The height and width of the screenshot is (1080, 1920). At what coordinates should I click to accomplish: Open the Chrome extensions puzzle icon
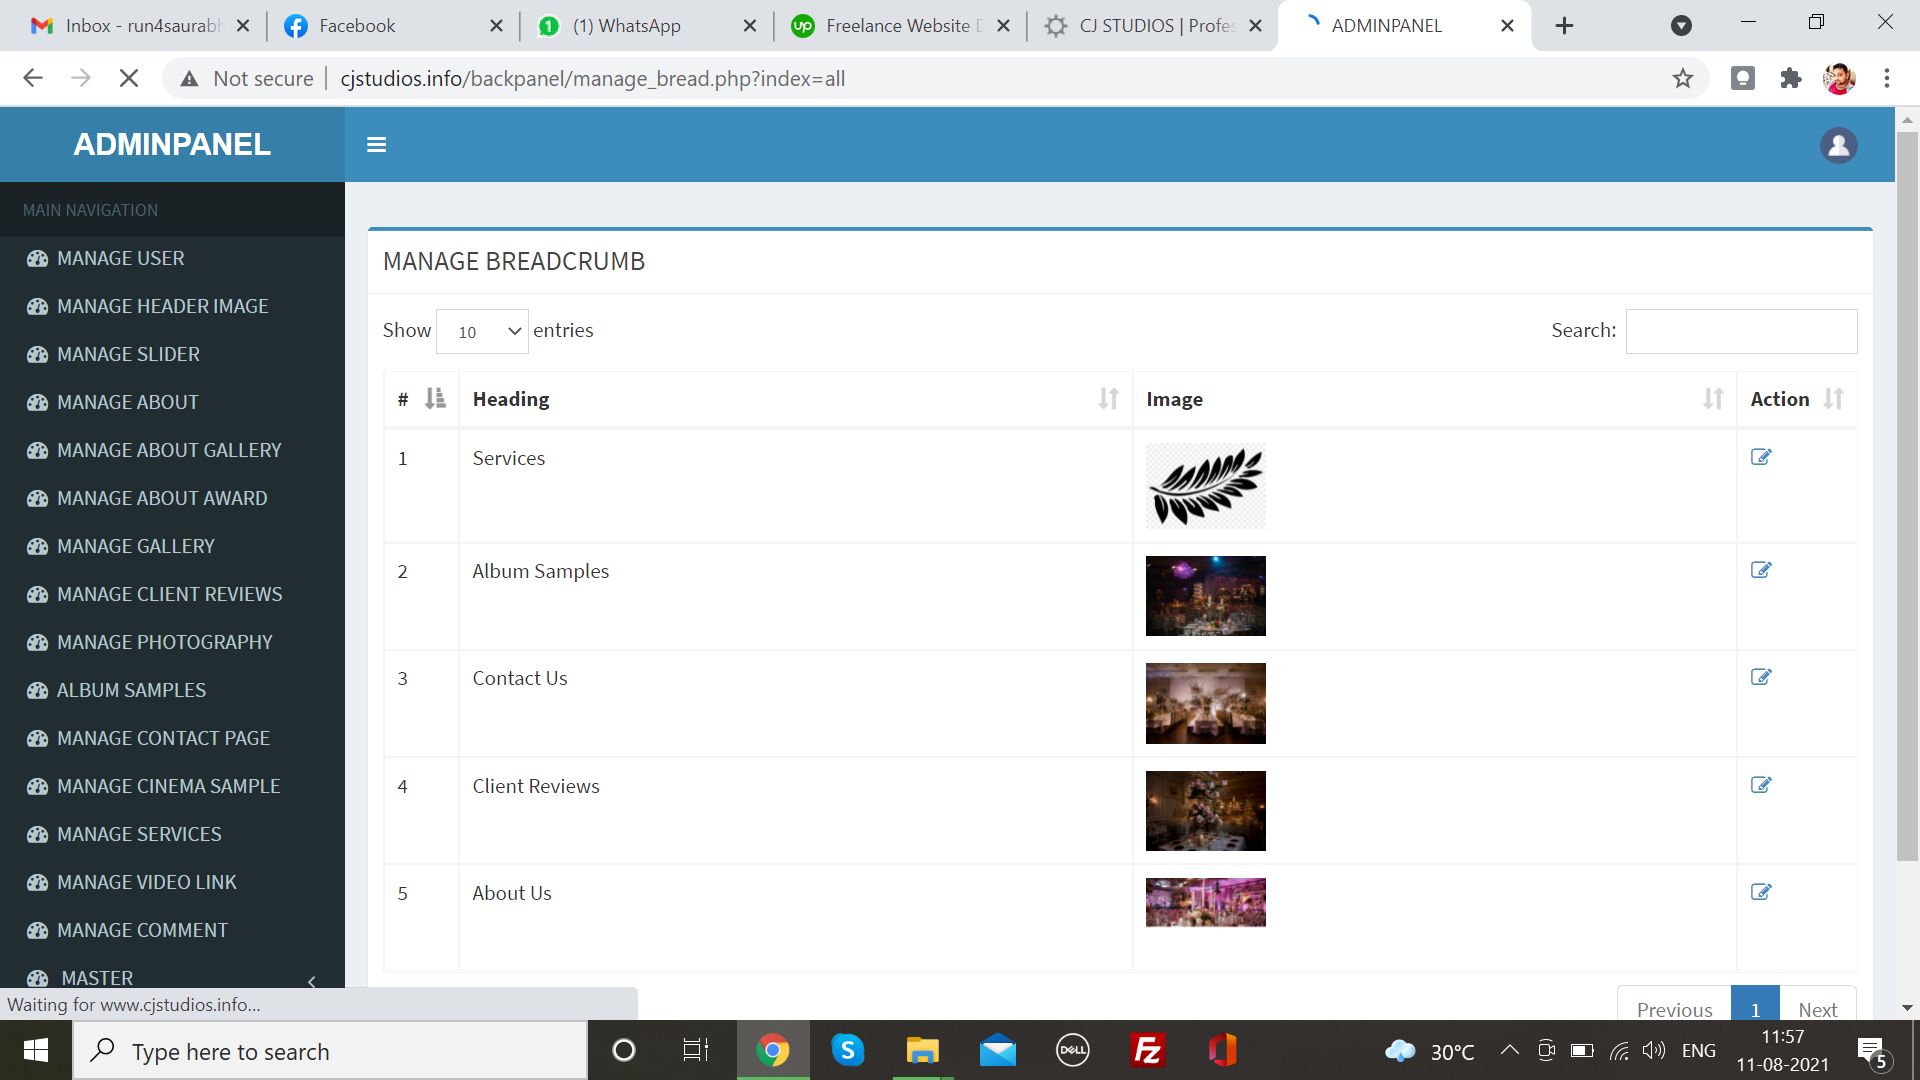(x=1790, y=78)
